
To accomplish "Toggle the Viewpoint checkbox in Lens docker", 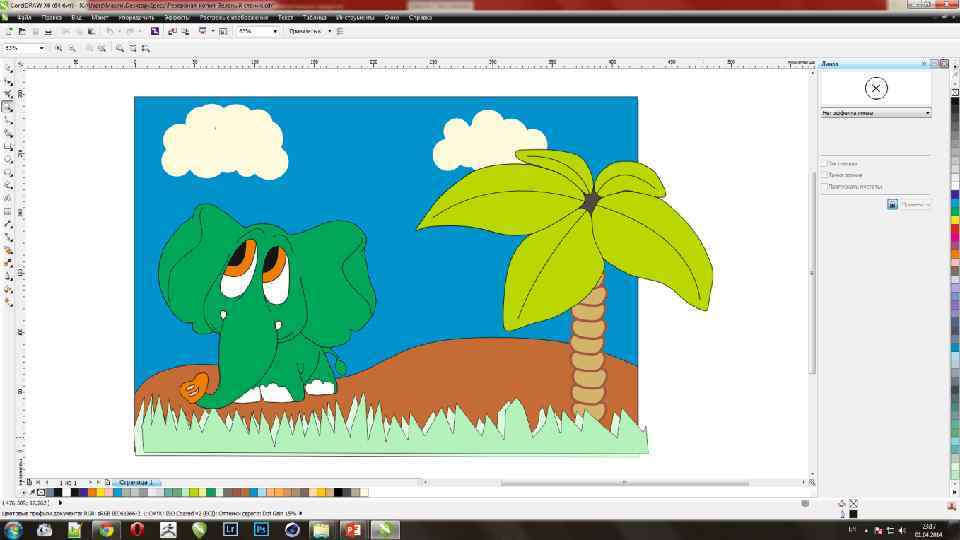I will pos(824,175).
